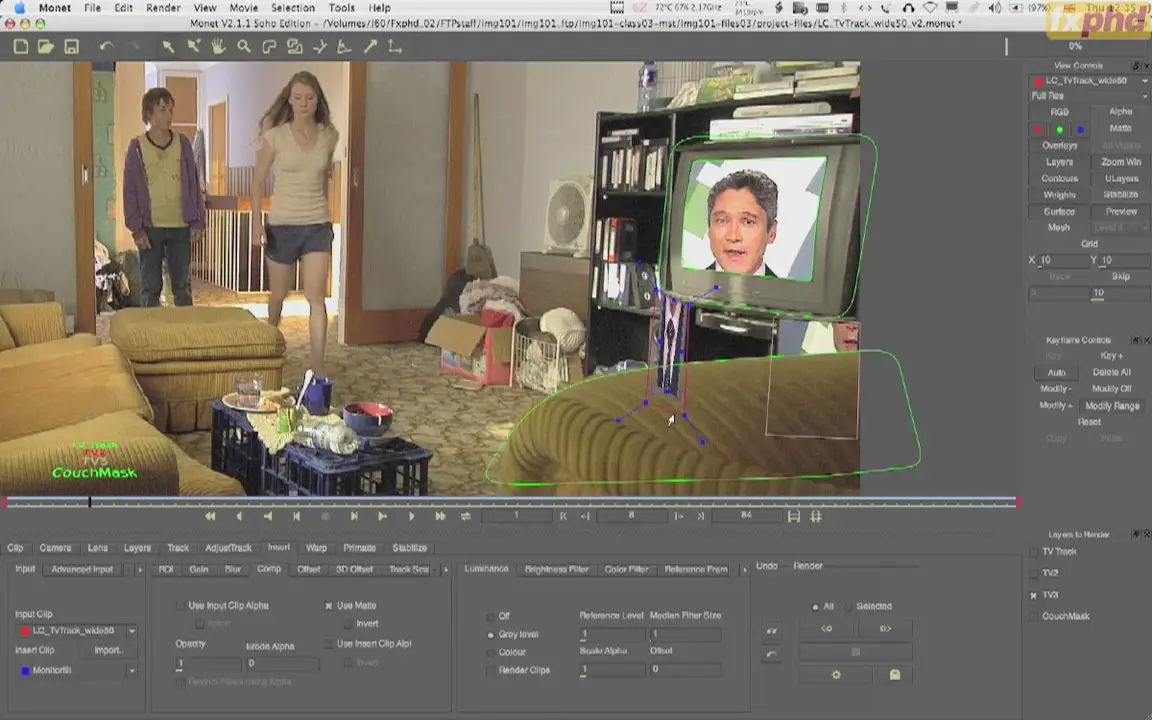Select the add-point arrow tool
Image resolution: width=1152 pixels, height=720 pixels.
tap(193, 46)
